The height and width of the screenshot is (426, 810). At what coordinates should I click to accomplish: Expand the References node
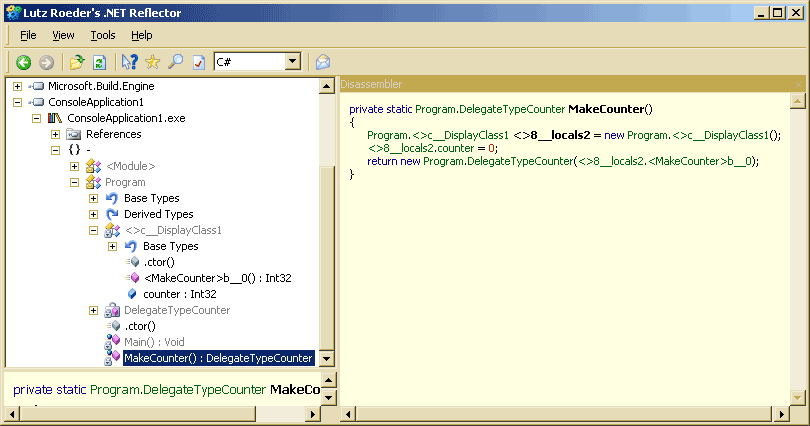(55, 134)
